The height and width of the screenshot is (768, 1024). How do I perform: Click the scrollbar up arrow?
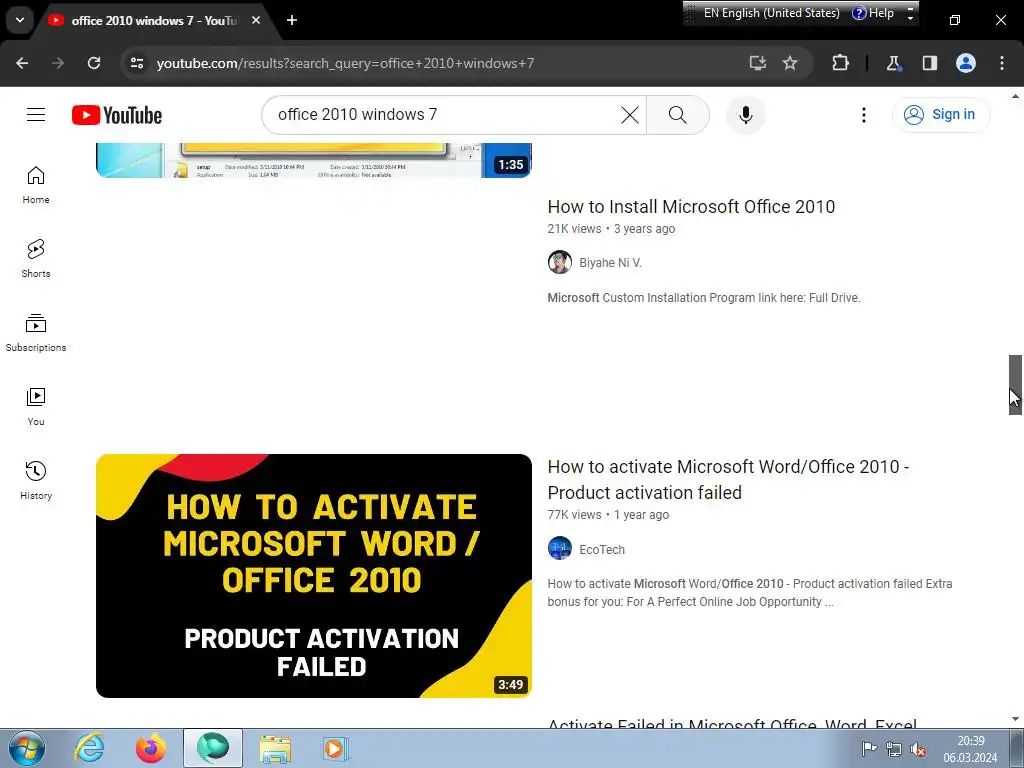pos(1016,96)
